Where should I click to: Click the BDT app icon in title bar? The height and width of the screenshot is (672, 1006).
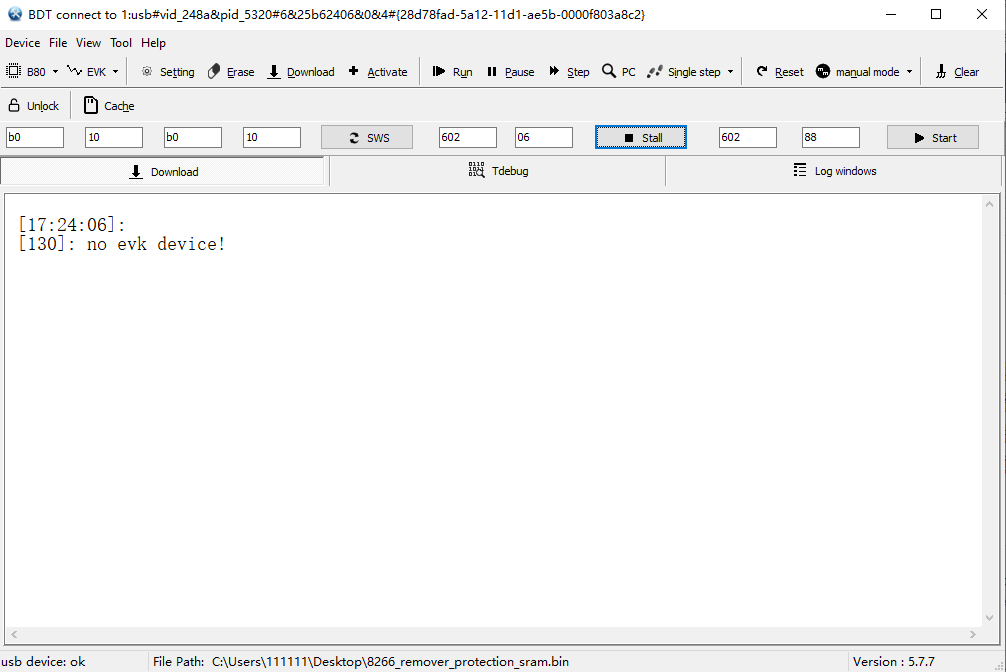tap(14, 14)
